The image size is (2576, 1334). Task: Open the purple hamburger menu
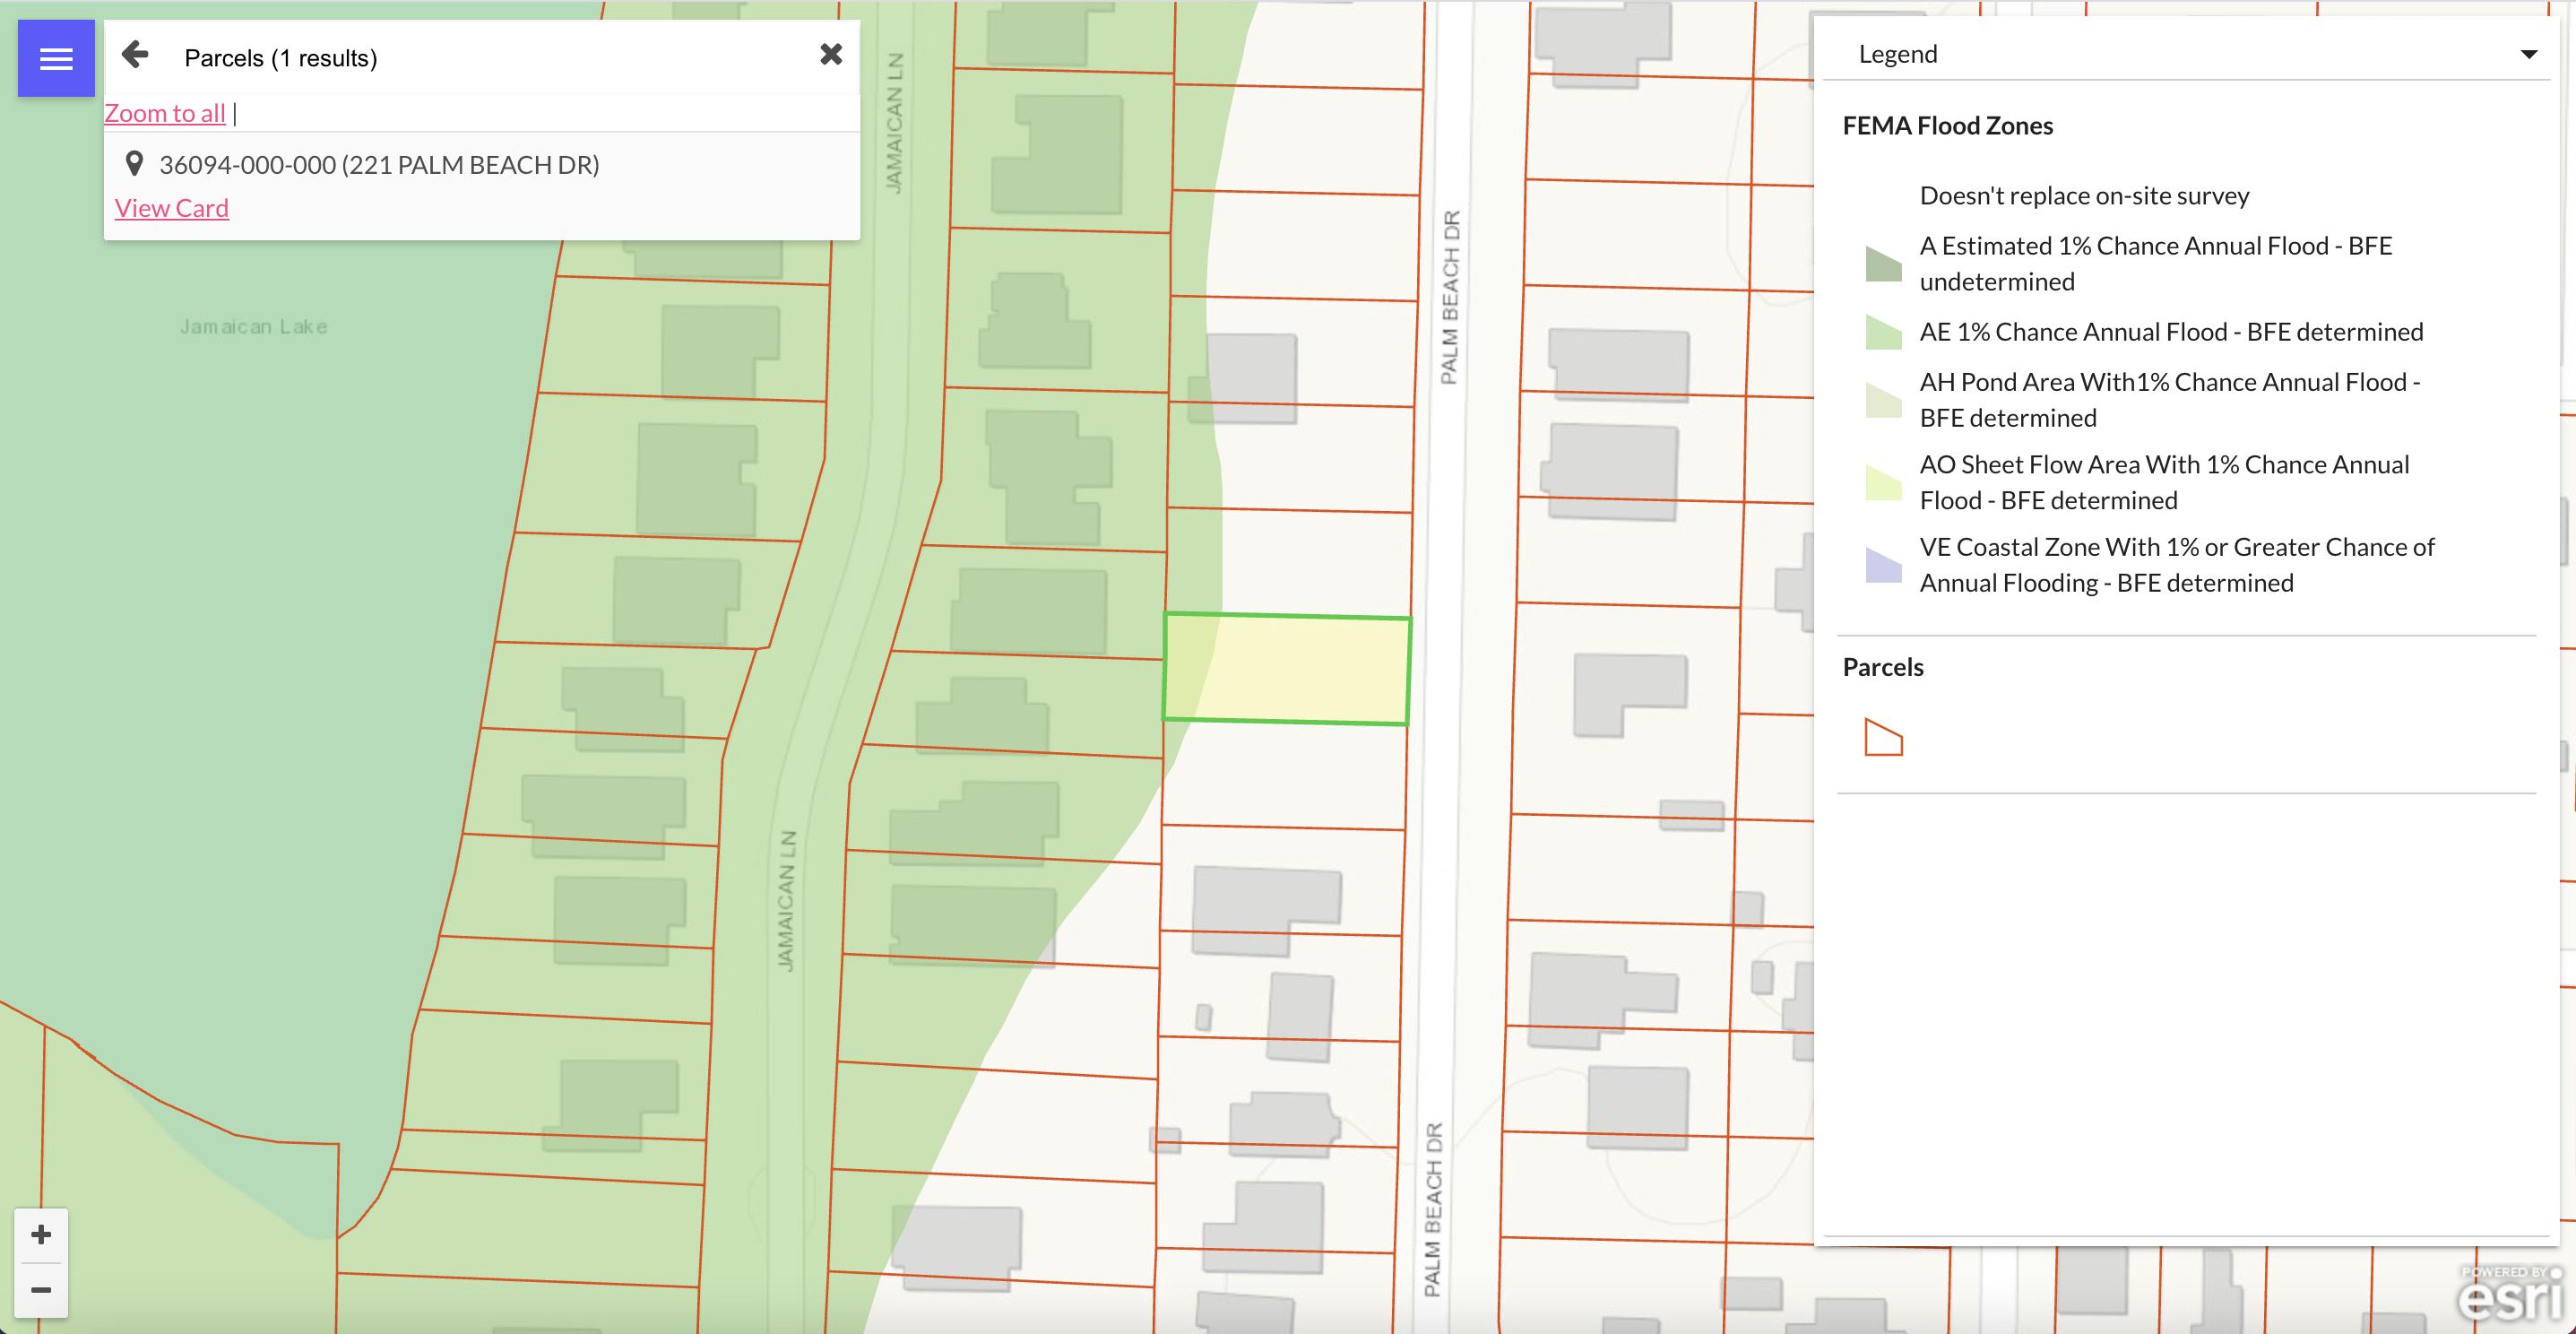tap(56, 59)
